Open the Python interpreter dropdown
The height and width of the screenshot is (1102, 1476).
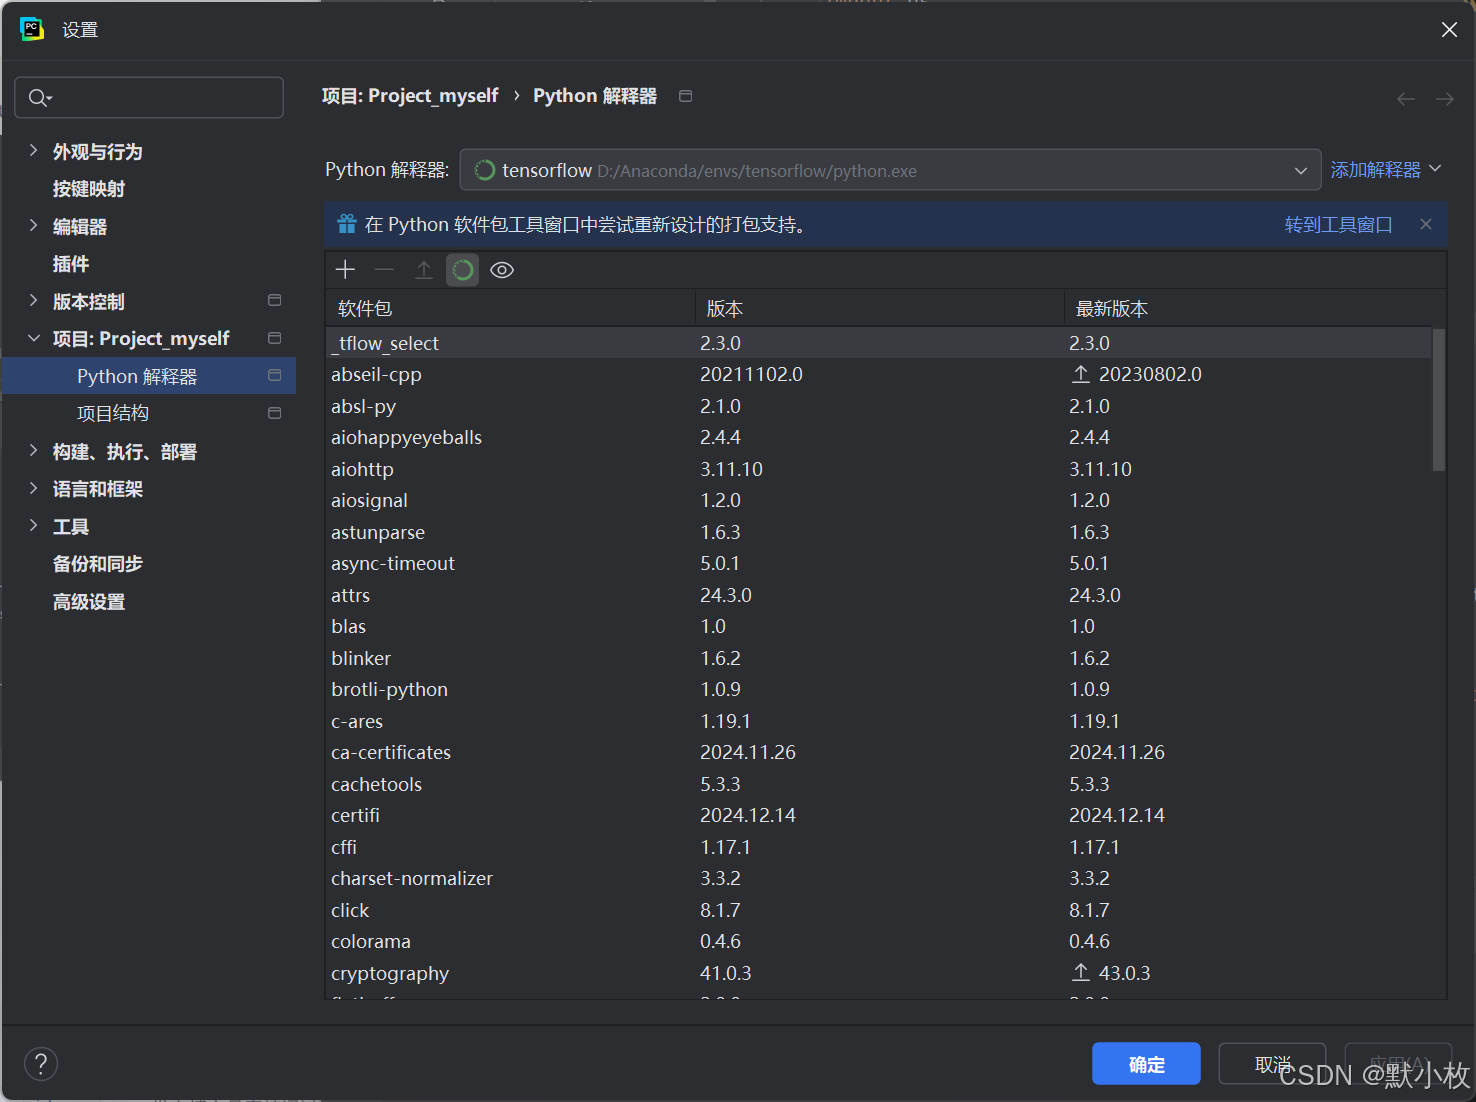coord(890,170)
